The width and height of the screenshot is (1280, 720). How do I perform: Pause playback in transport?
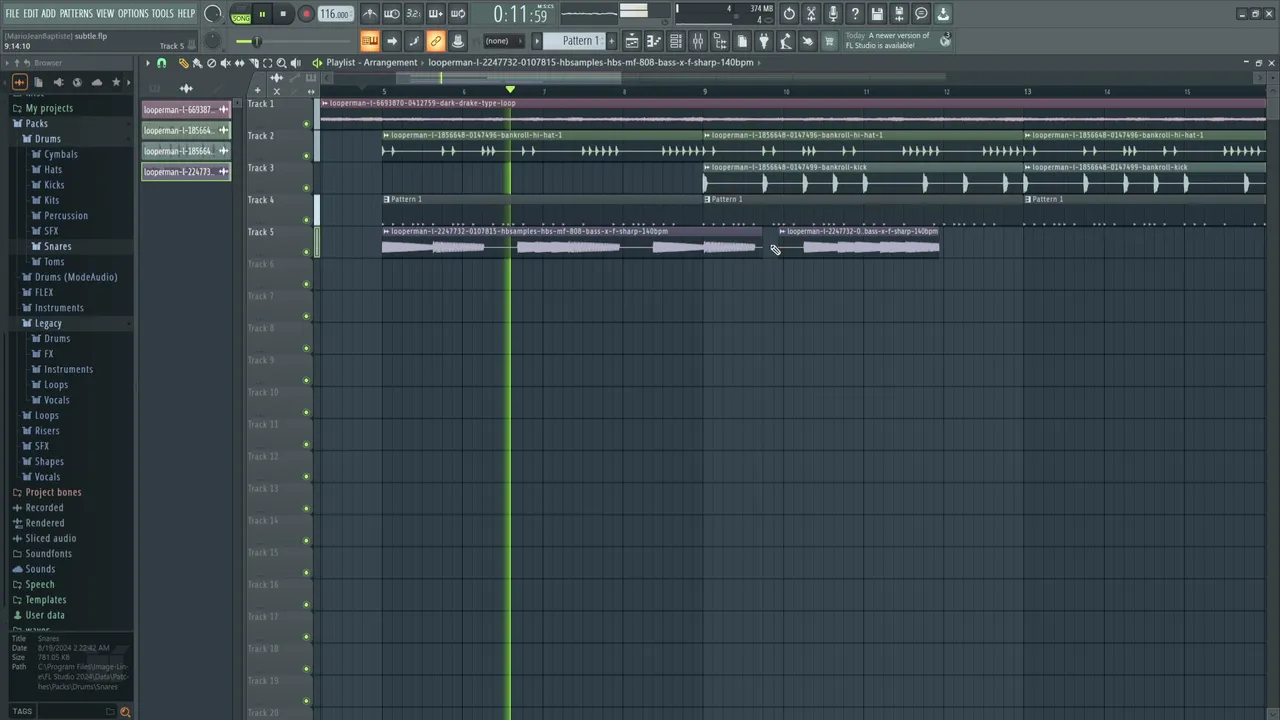coord(262,14)
